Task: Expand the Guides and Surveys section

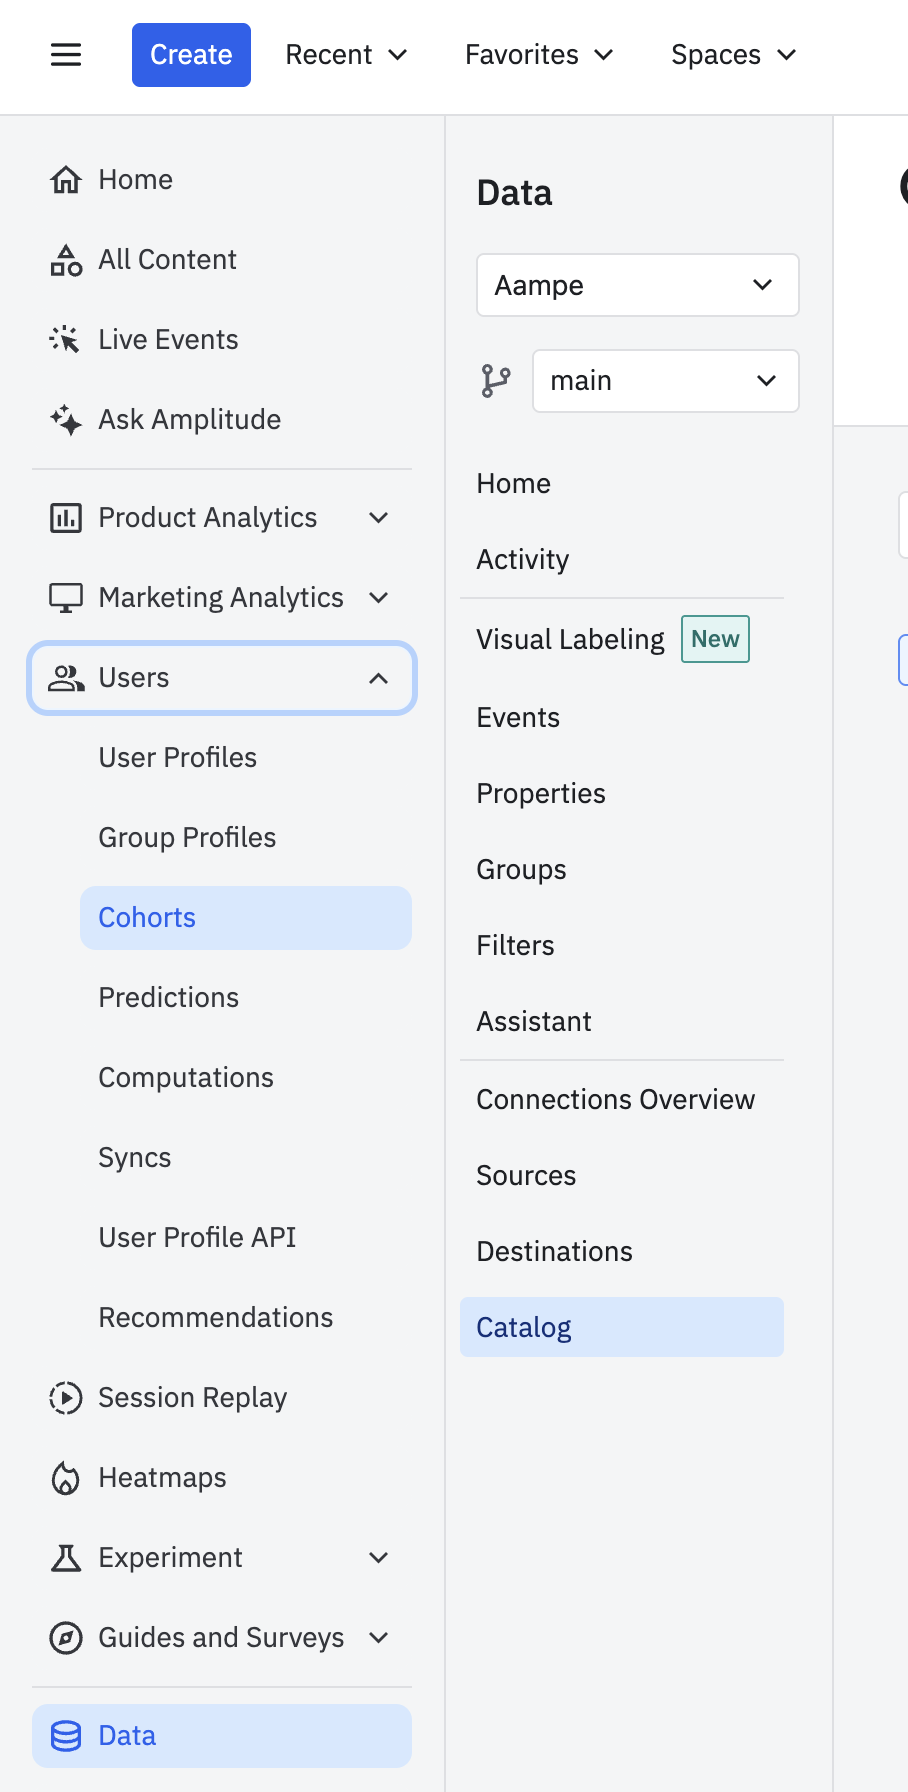Action: click(378, 1638)
